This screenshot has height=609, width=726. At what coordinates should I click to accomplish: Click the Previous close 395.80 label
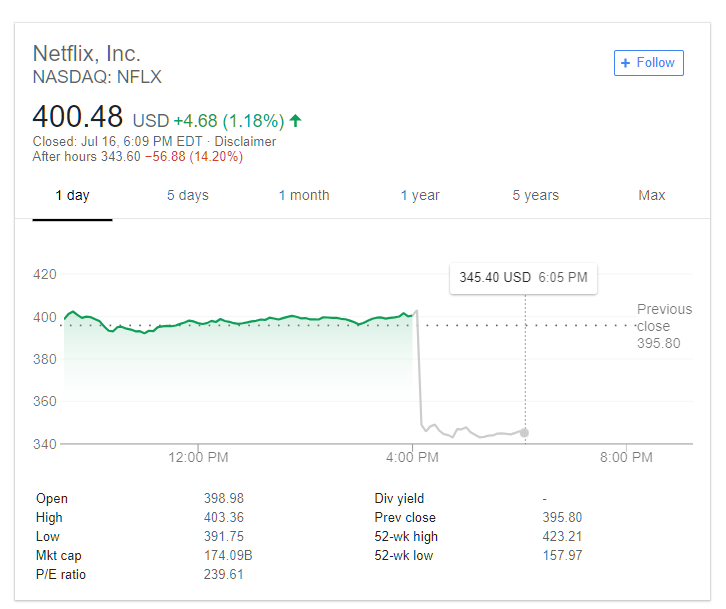coord(664,326)
